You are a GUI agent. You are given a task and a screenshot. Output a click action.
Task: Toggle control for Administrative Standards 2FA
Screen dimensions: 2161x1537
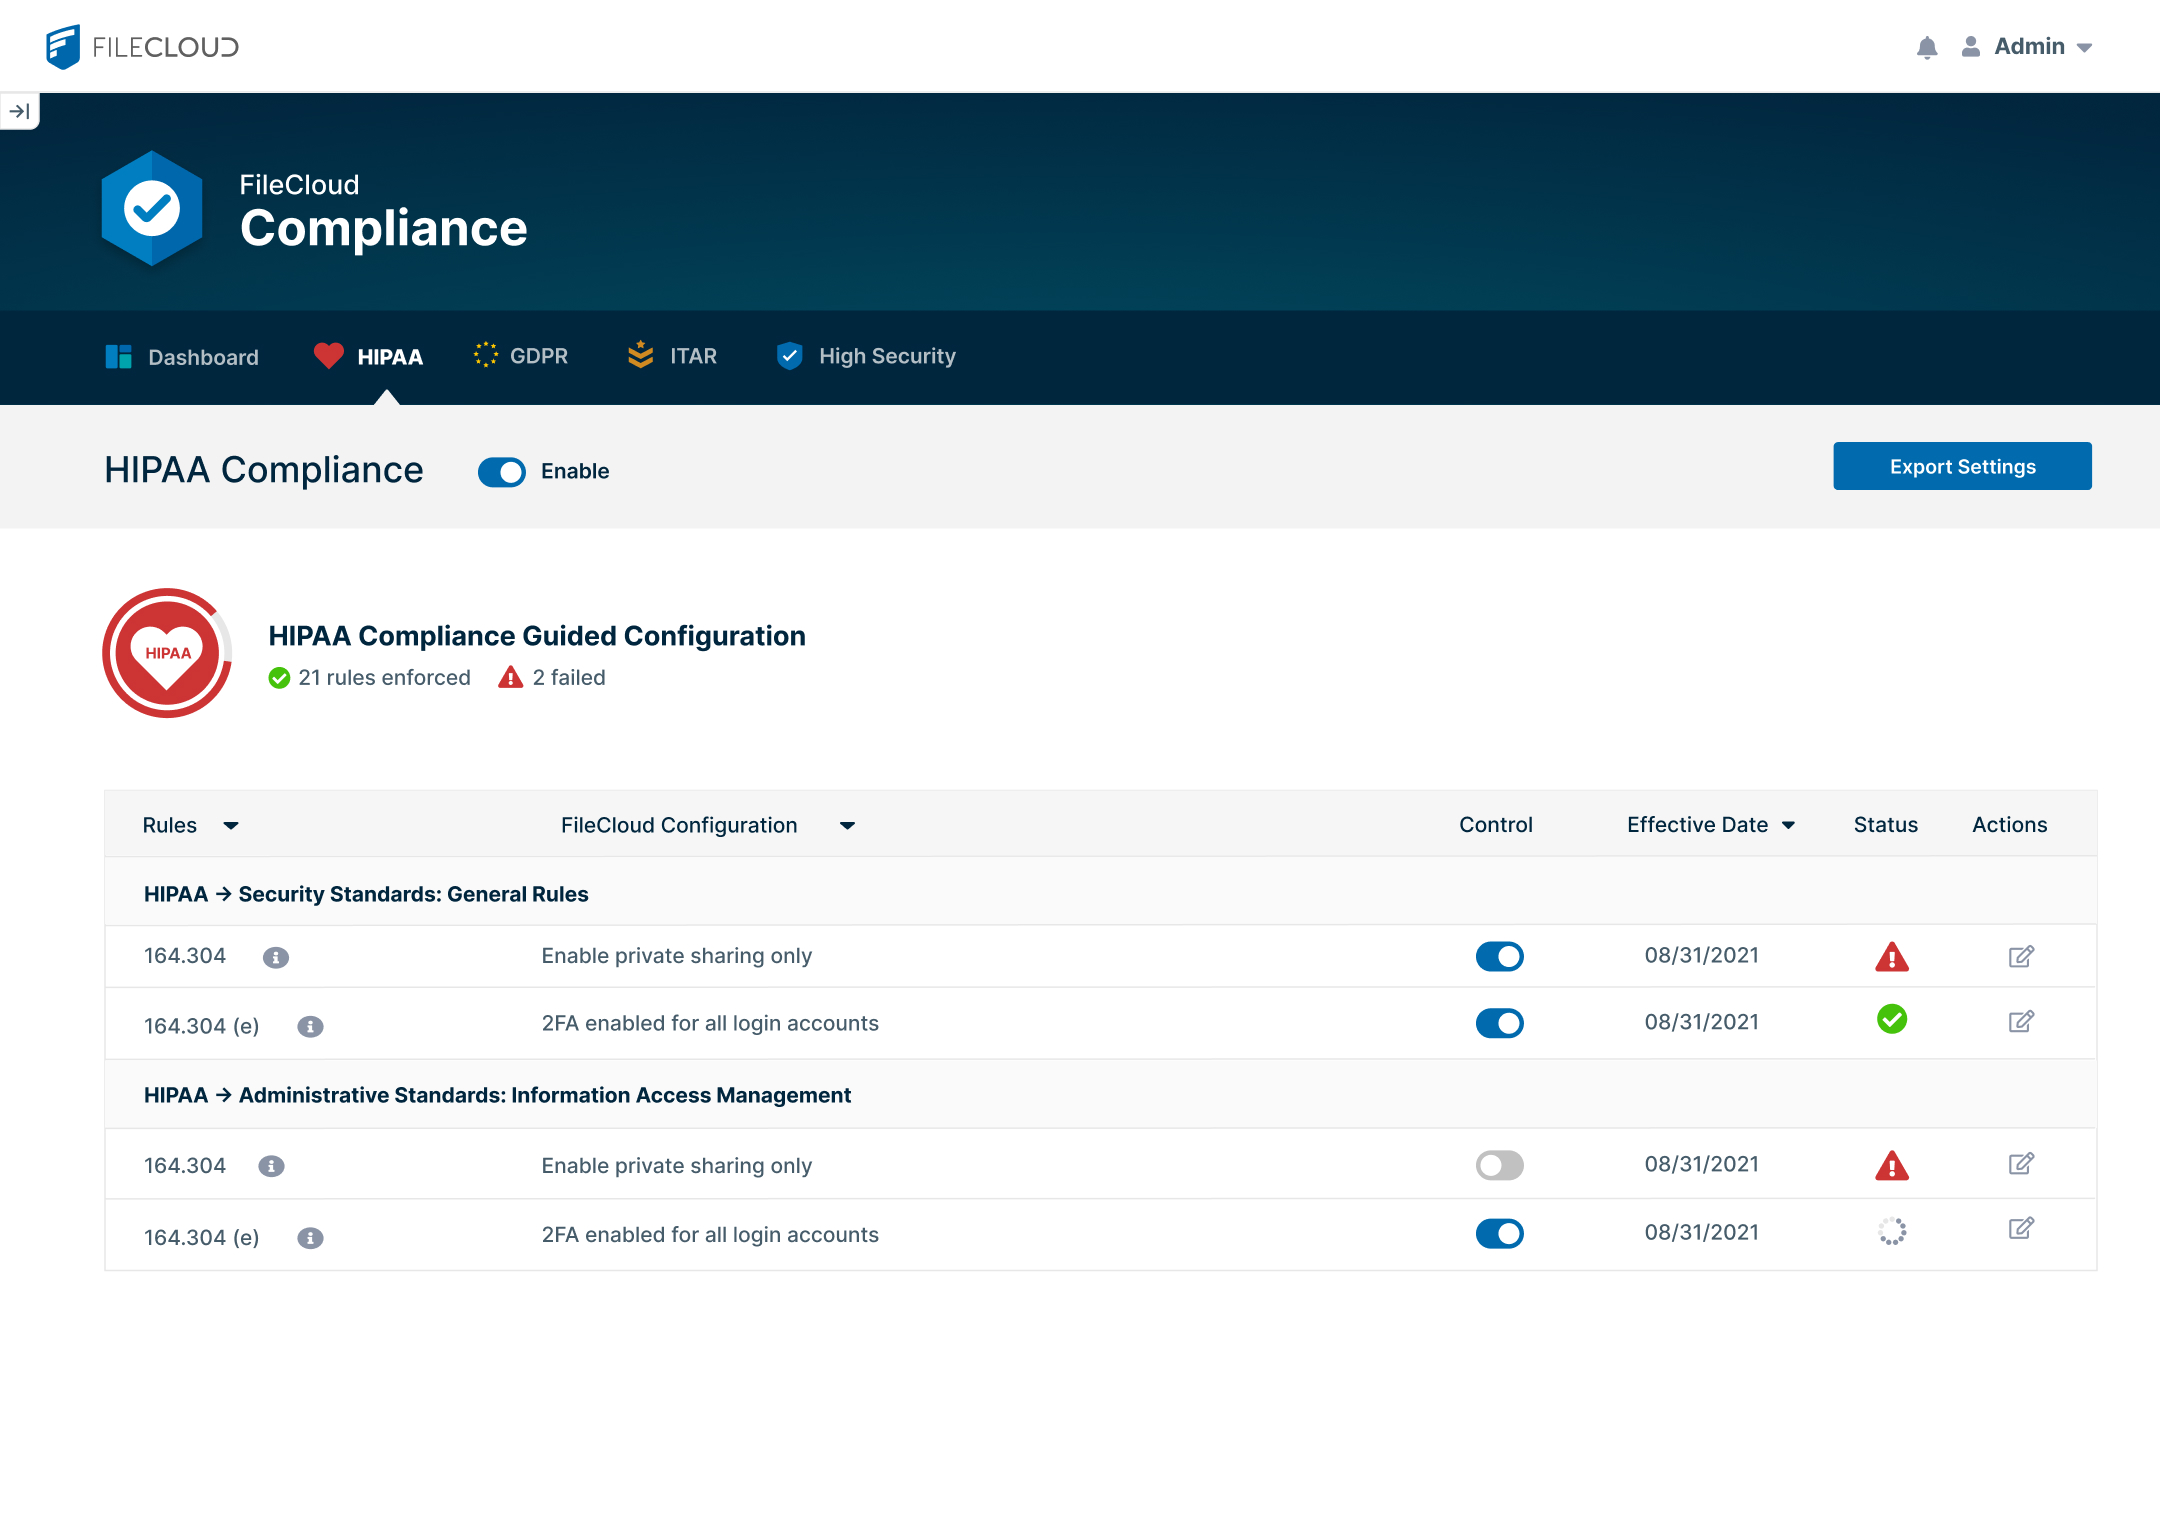tap(1500, 1234)
